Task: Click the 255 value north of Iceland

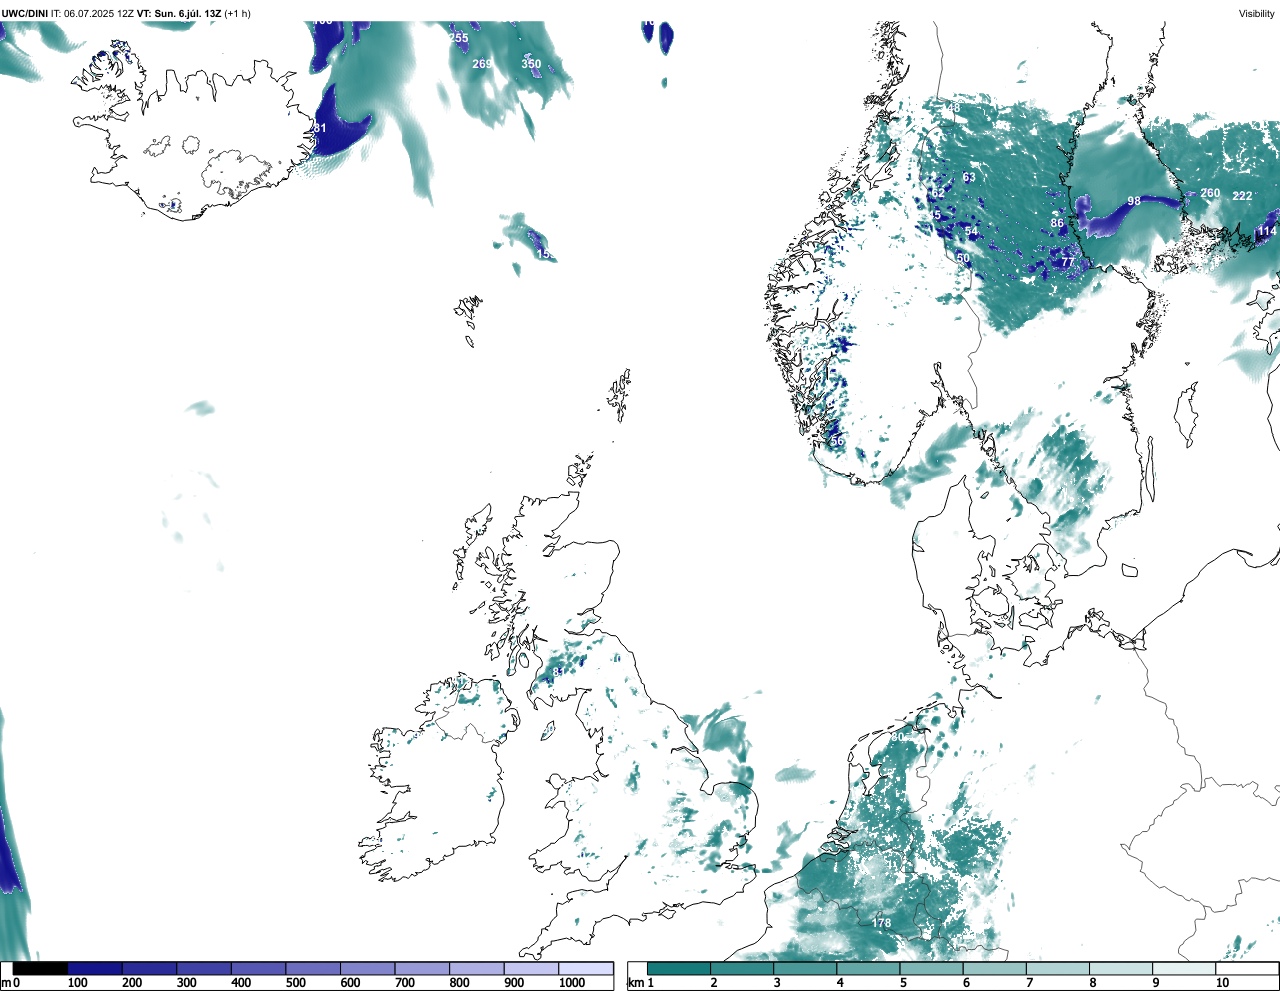Action: tap(458, 38)
